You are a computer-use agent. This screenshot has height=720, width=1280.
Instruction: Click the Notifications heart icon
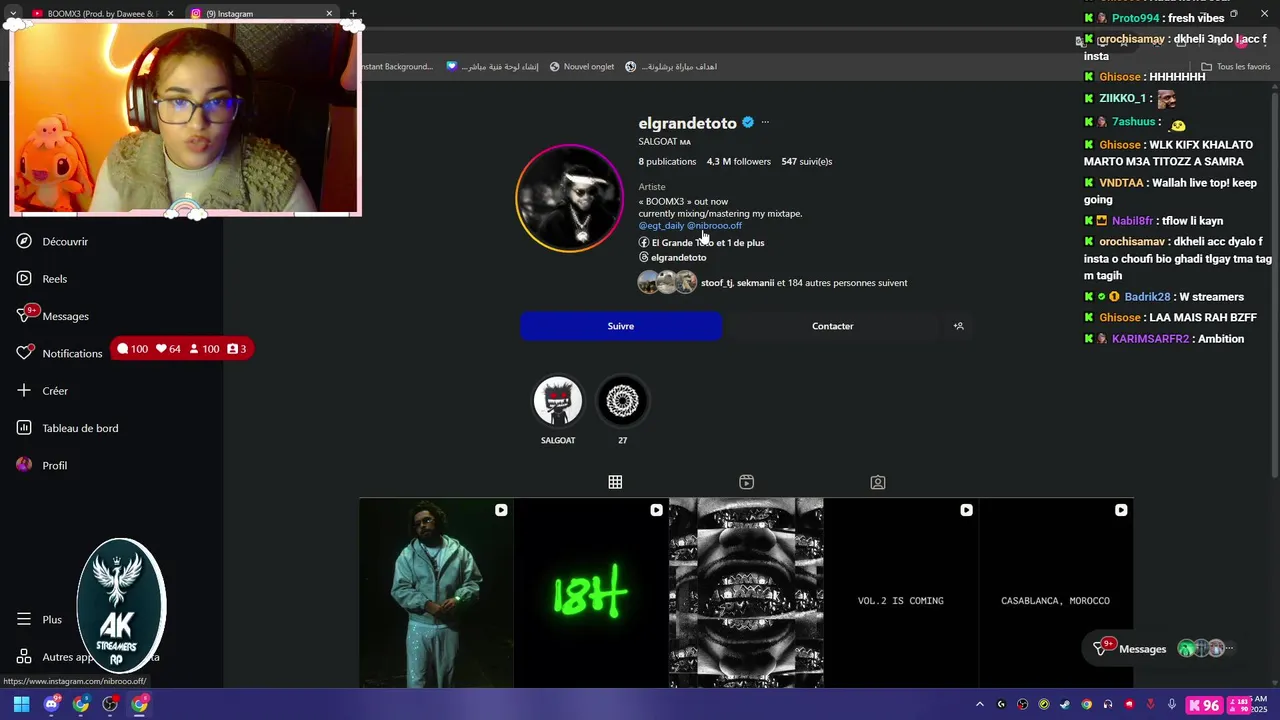pos(24,353)
